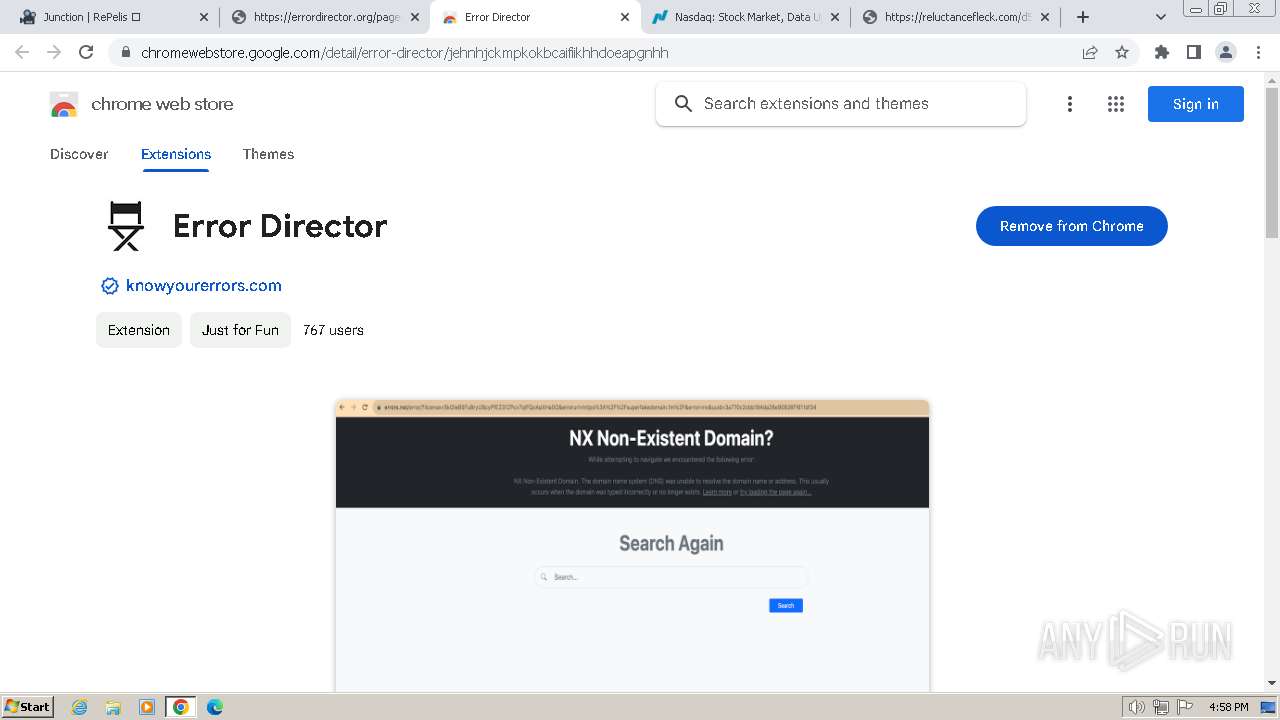
Task: Open the Windows Start menu
Action: point(28,707)
